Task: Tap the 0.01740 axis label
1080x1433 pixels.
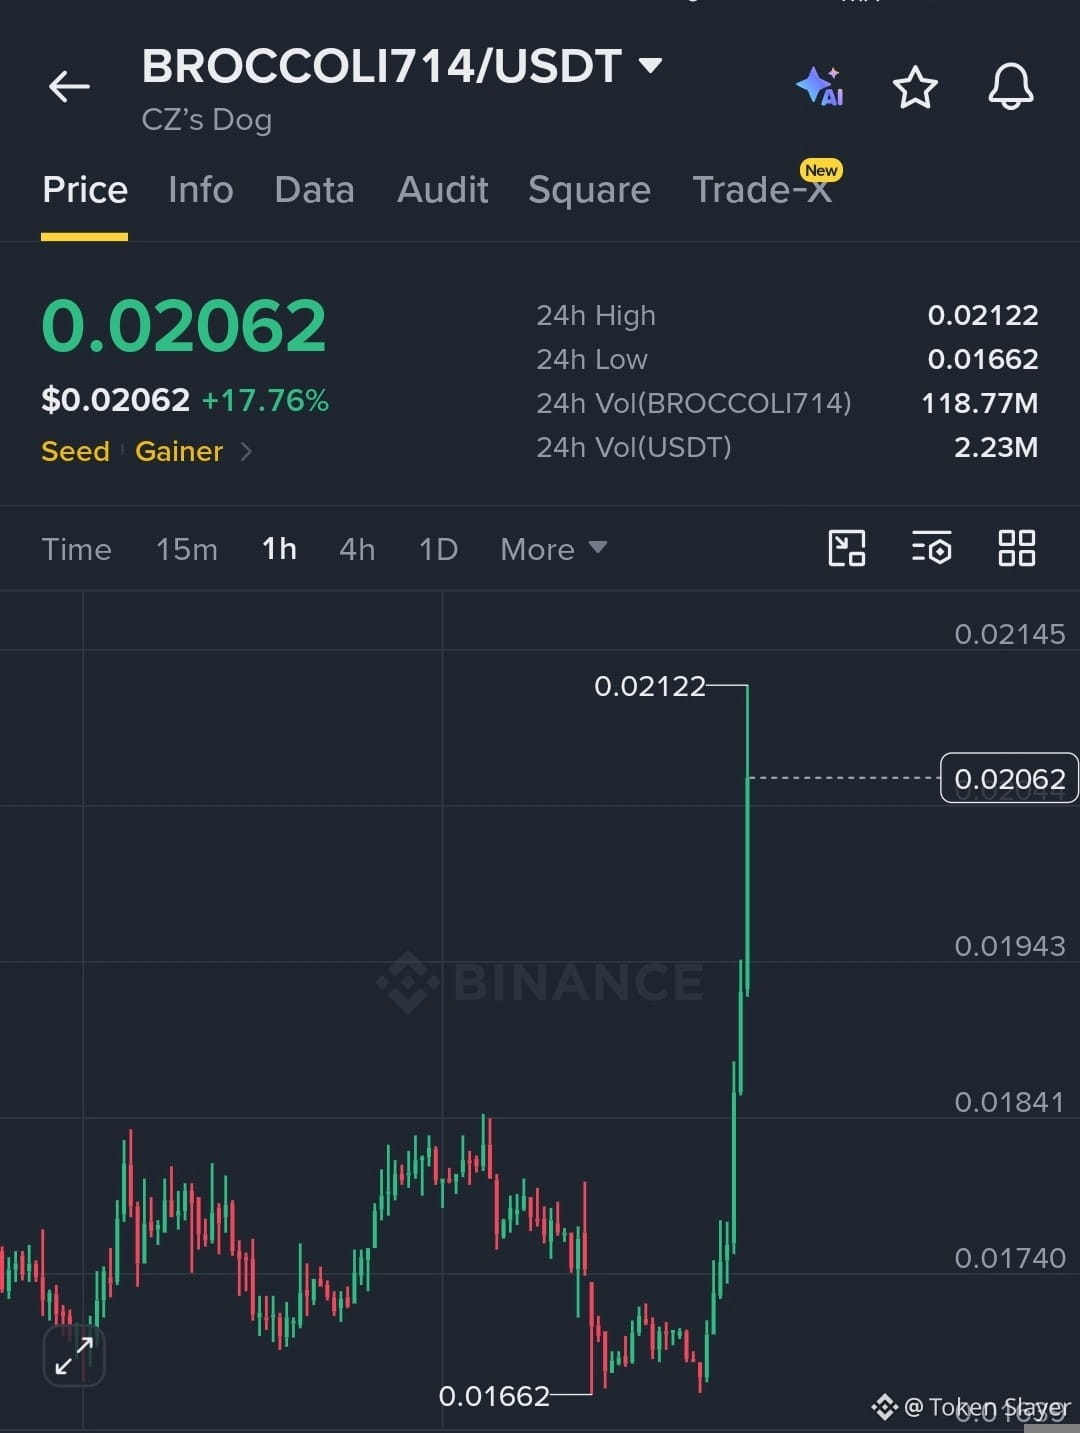Action: [x=1010, y=1258]
